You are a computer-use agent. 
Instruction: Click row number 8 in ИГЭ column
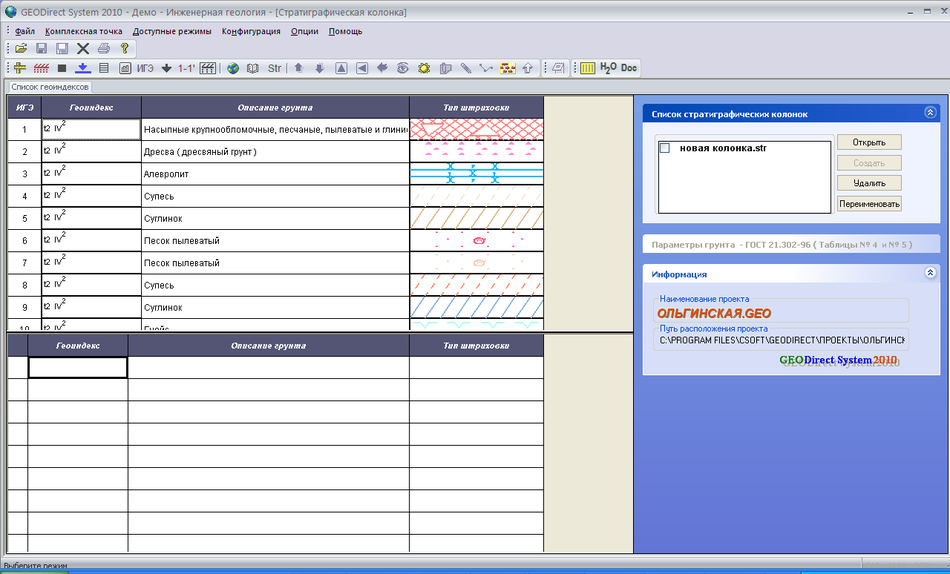pos(24,285)
